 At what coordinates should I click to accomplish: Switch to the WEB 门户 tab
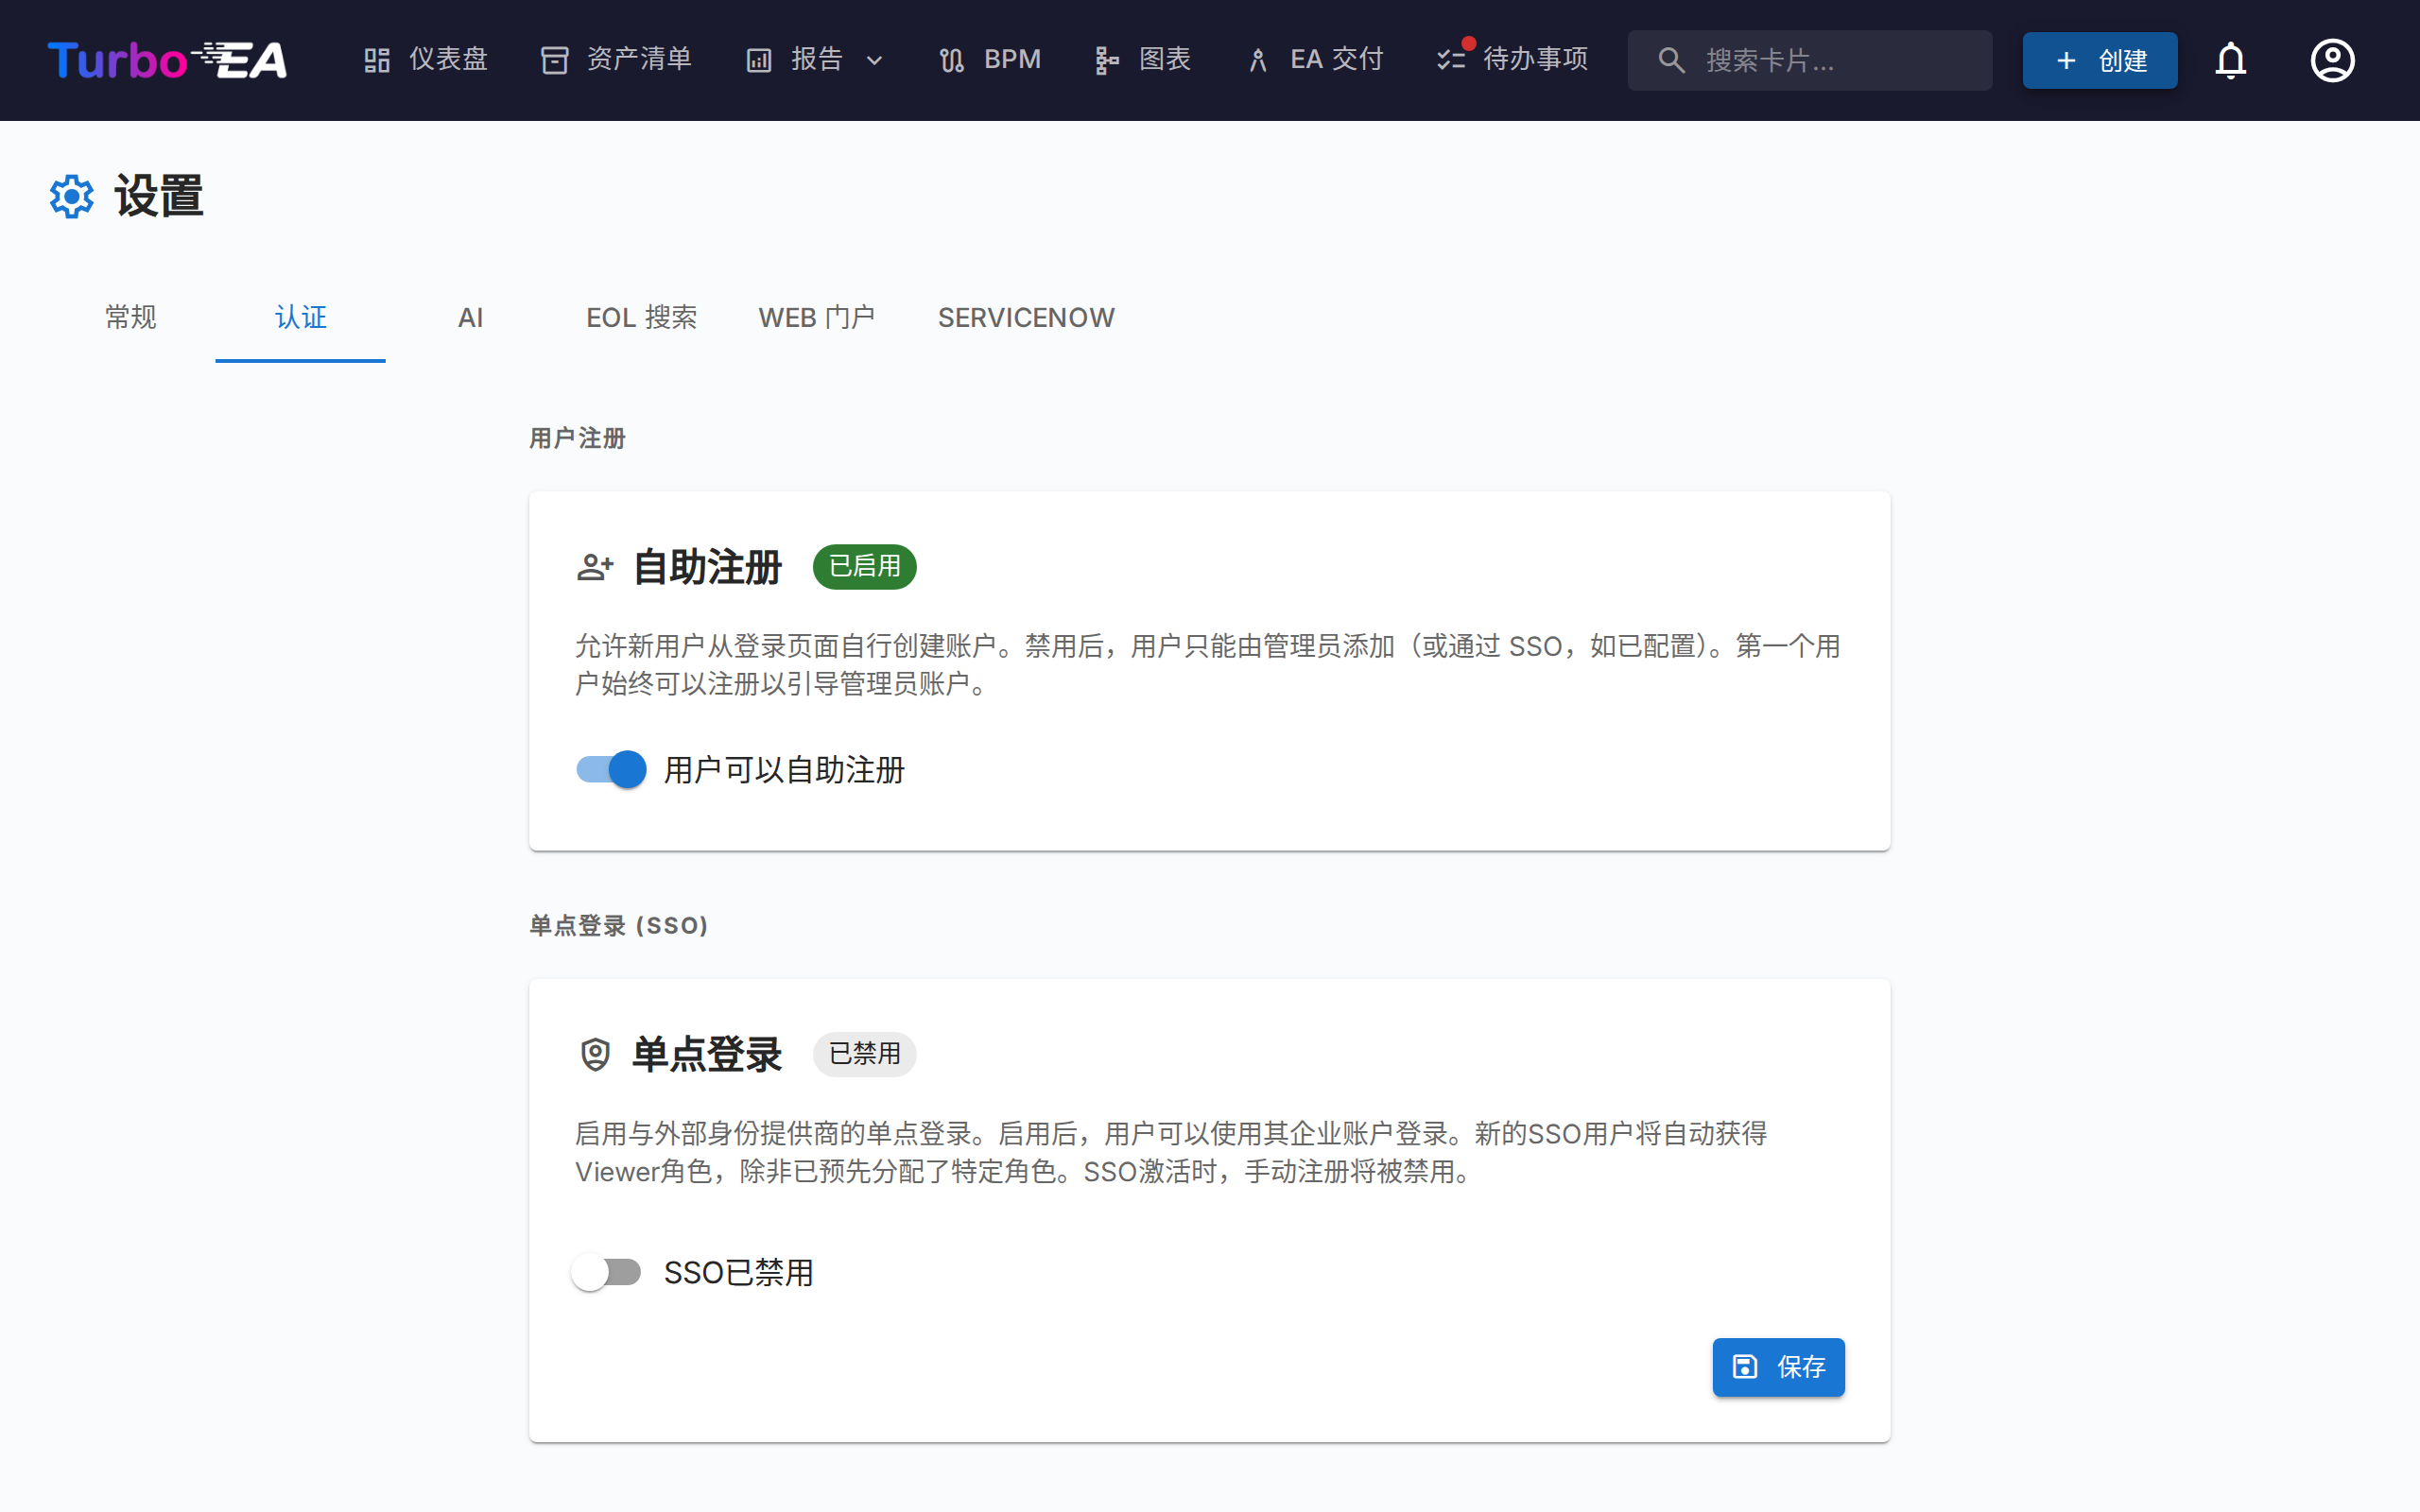point(818,317)
